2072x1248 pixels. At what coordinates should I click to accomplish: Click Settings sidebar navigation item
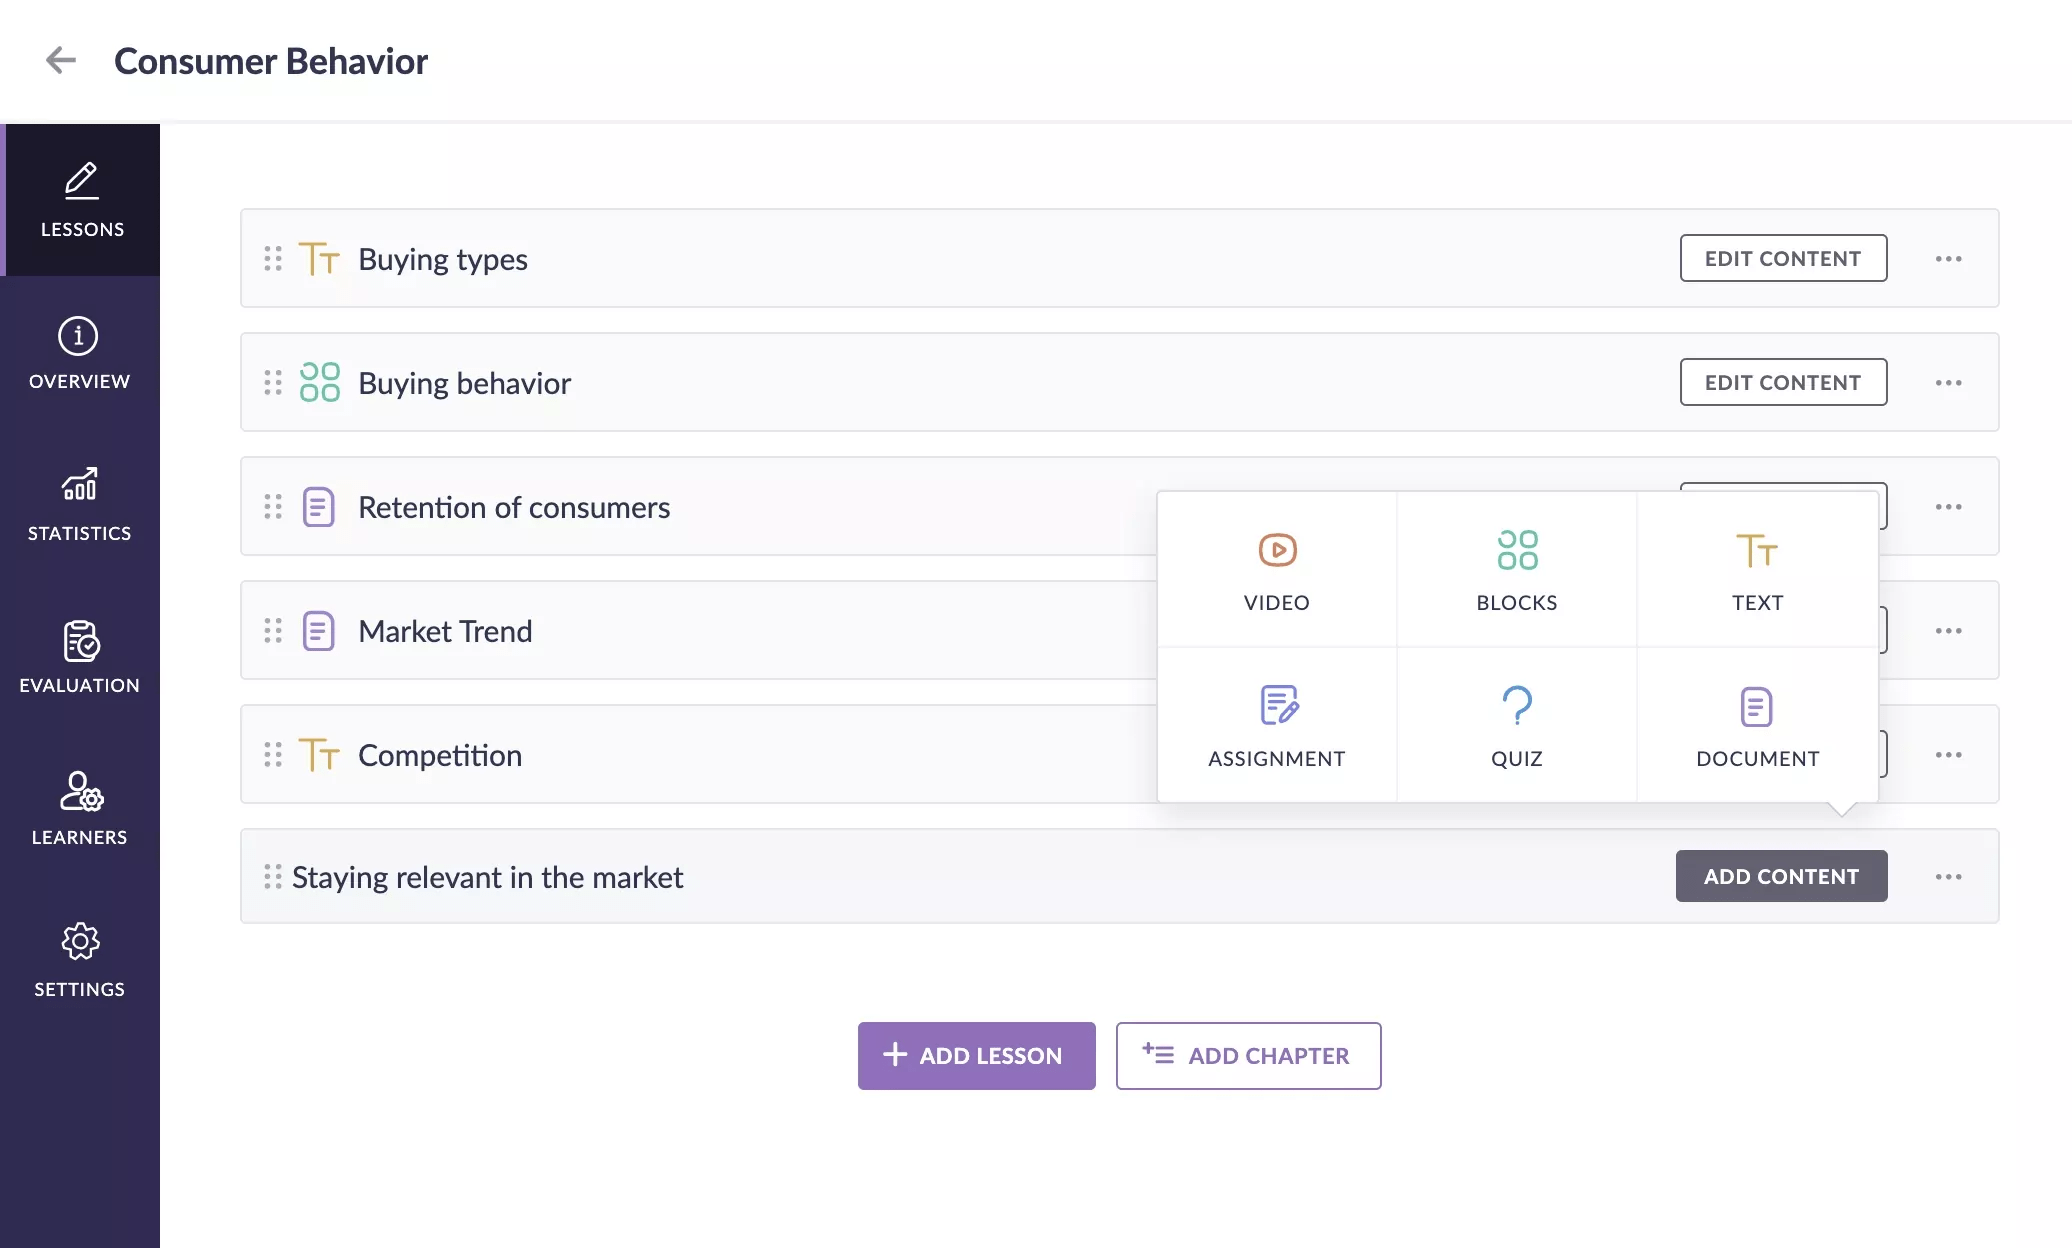click(x=78, y=958)
